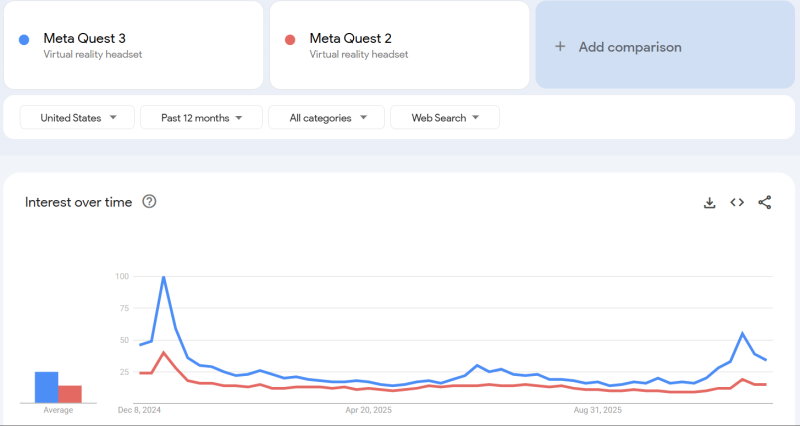This screenshot has width=800, height=426.
Task: Click the Add comparison button
Action: coord(629,47)
